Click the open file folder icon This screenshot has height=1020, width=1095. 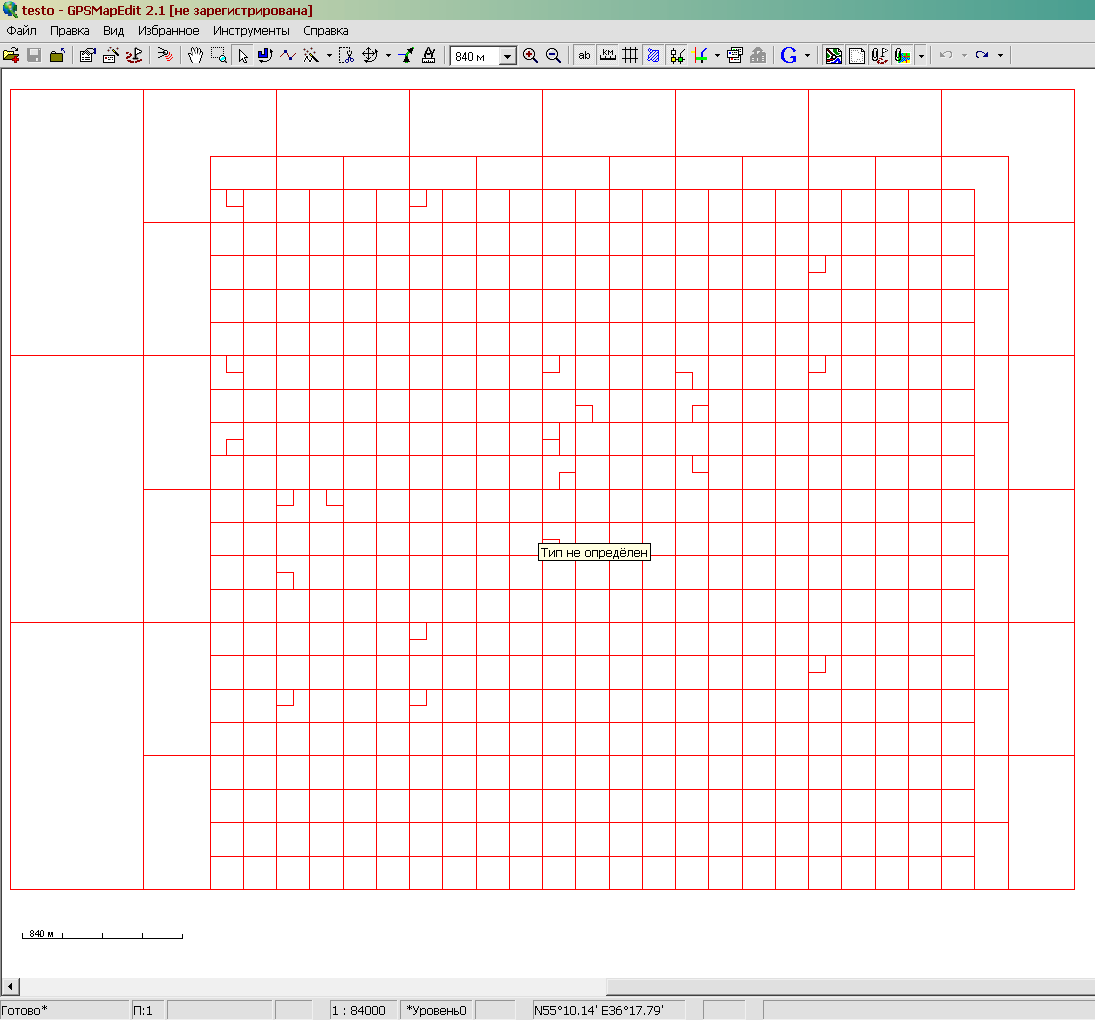[x=11, y=56]
